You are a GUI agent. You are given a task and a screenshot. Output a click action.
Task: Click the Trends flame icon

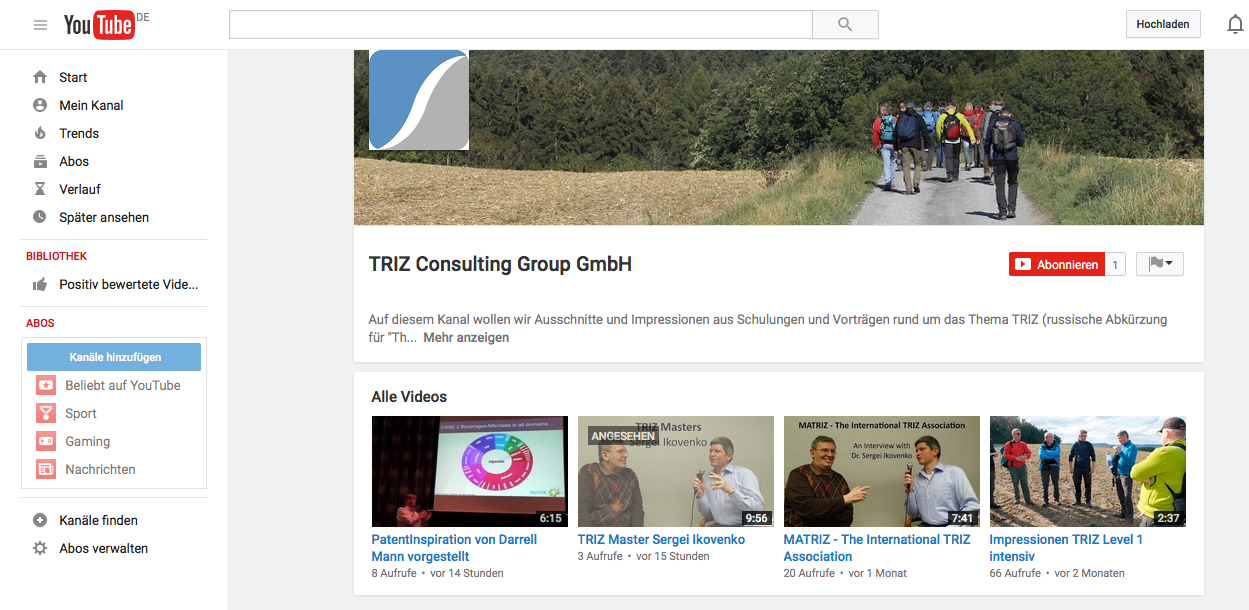[40, 133]
